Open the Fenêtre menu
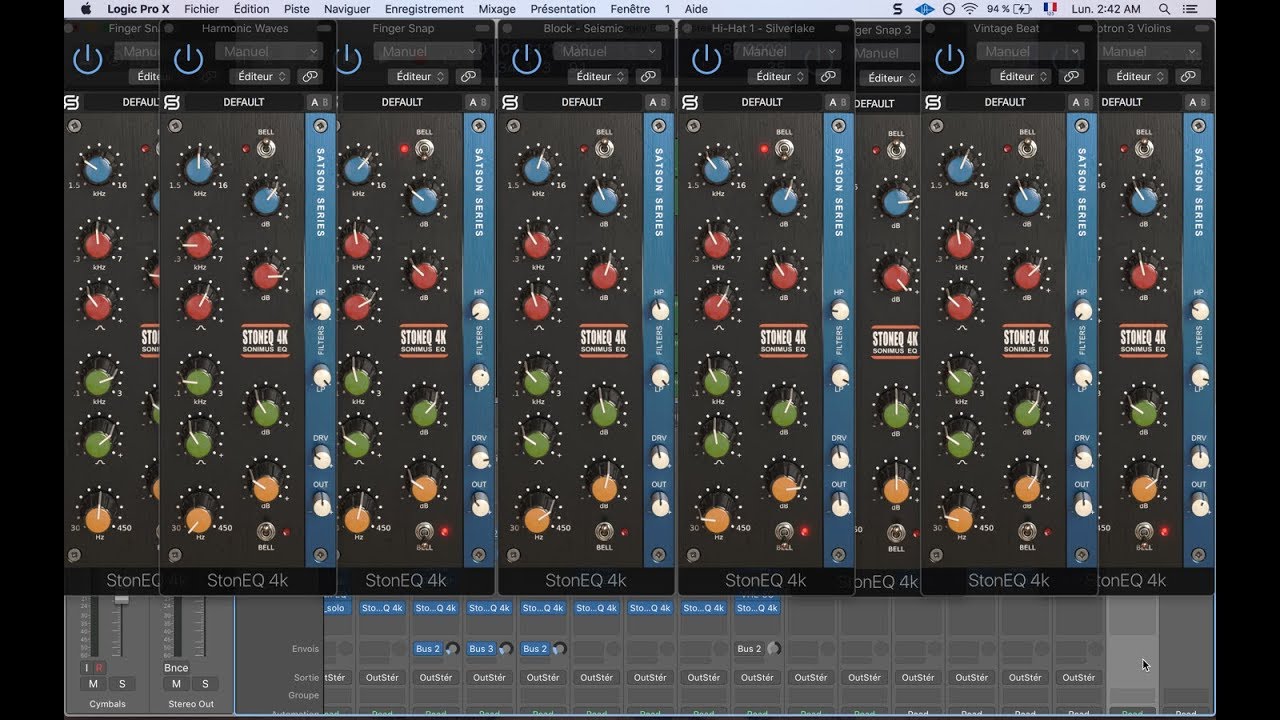 click(x=630, y=9)
